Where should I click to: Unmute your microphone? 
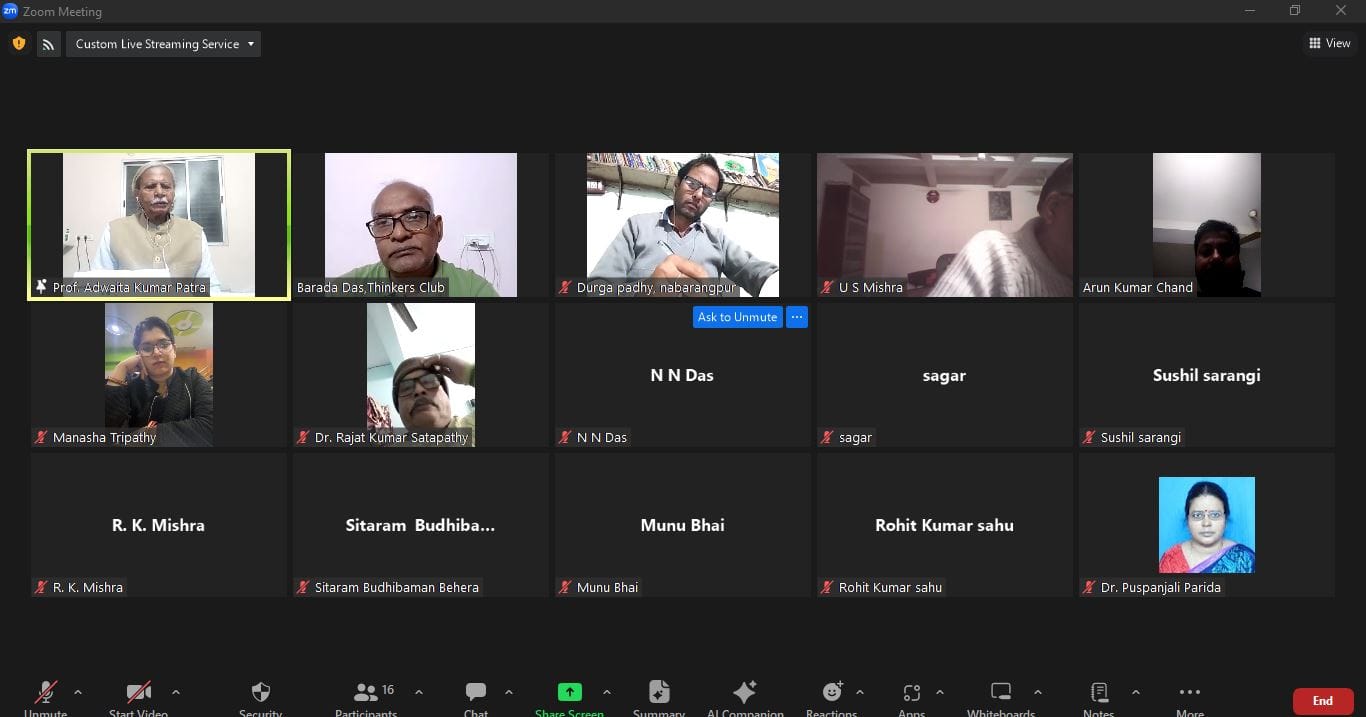point(46,693)
